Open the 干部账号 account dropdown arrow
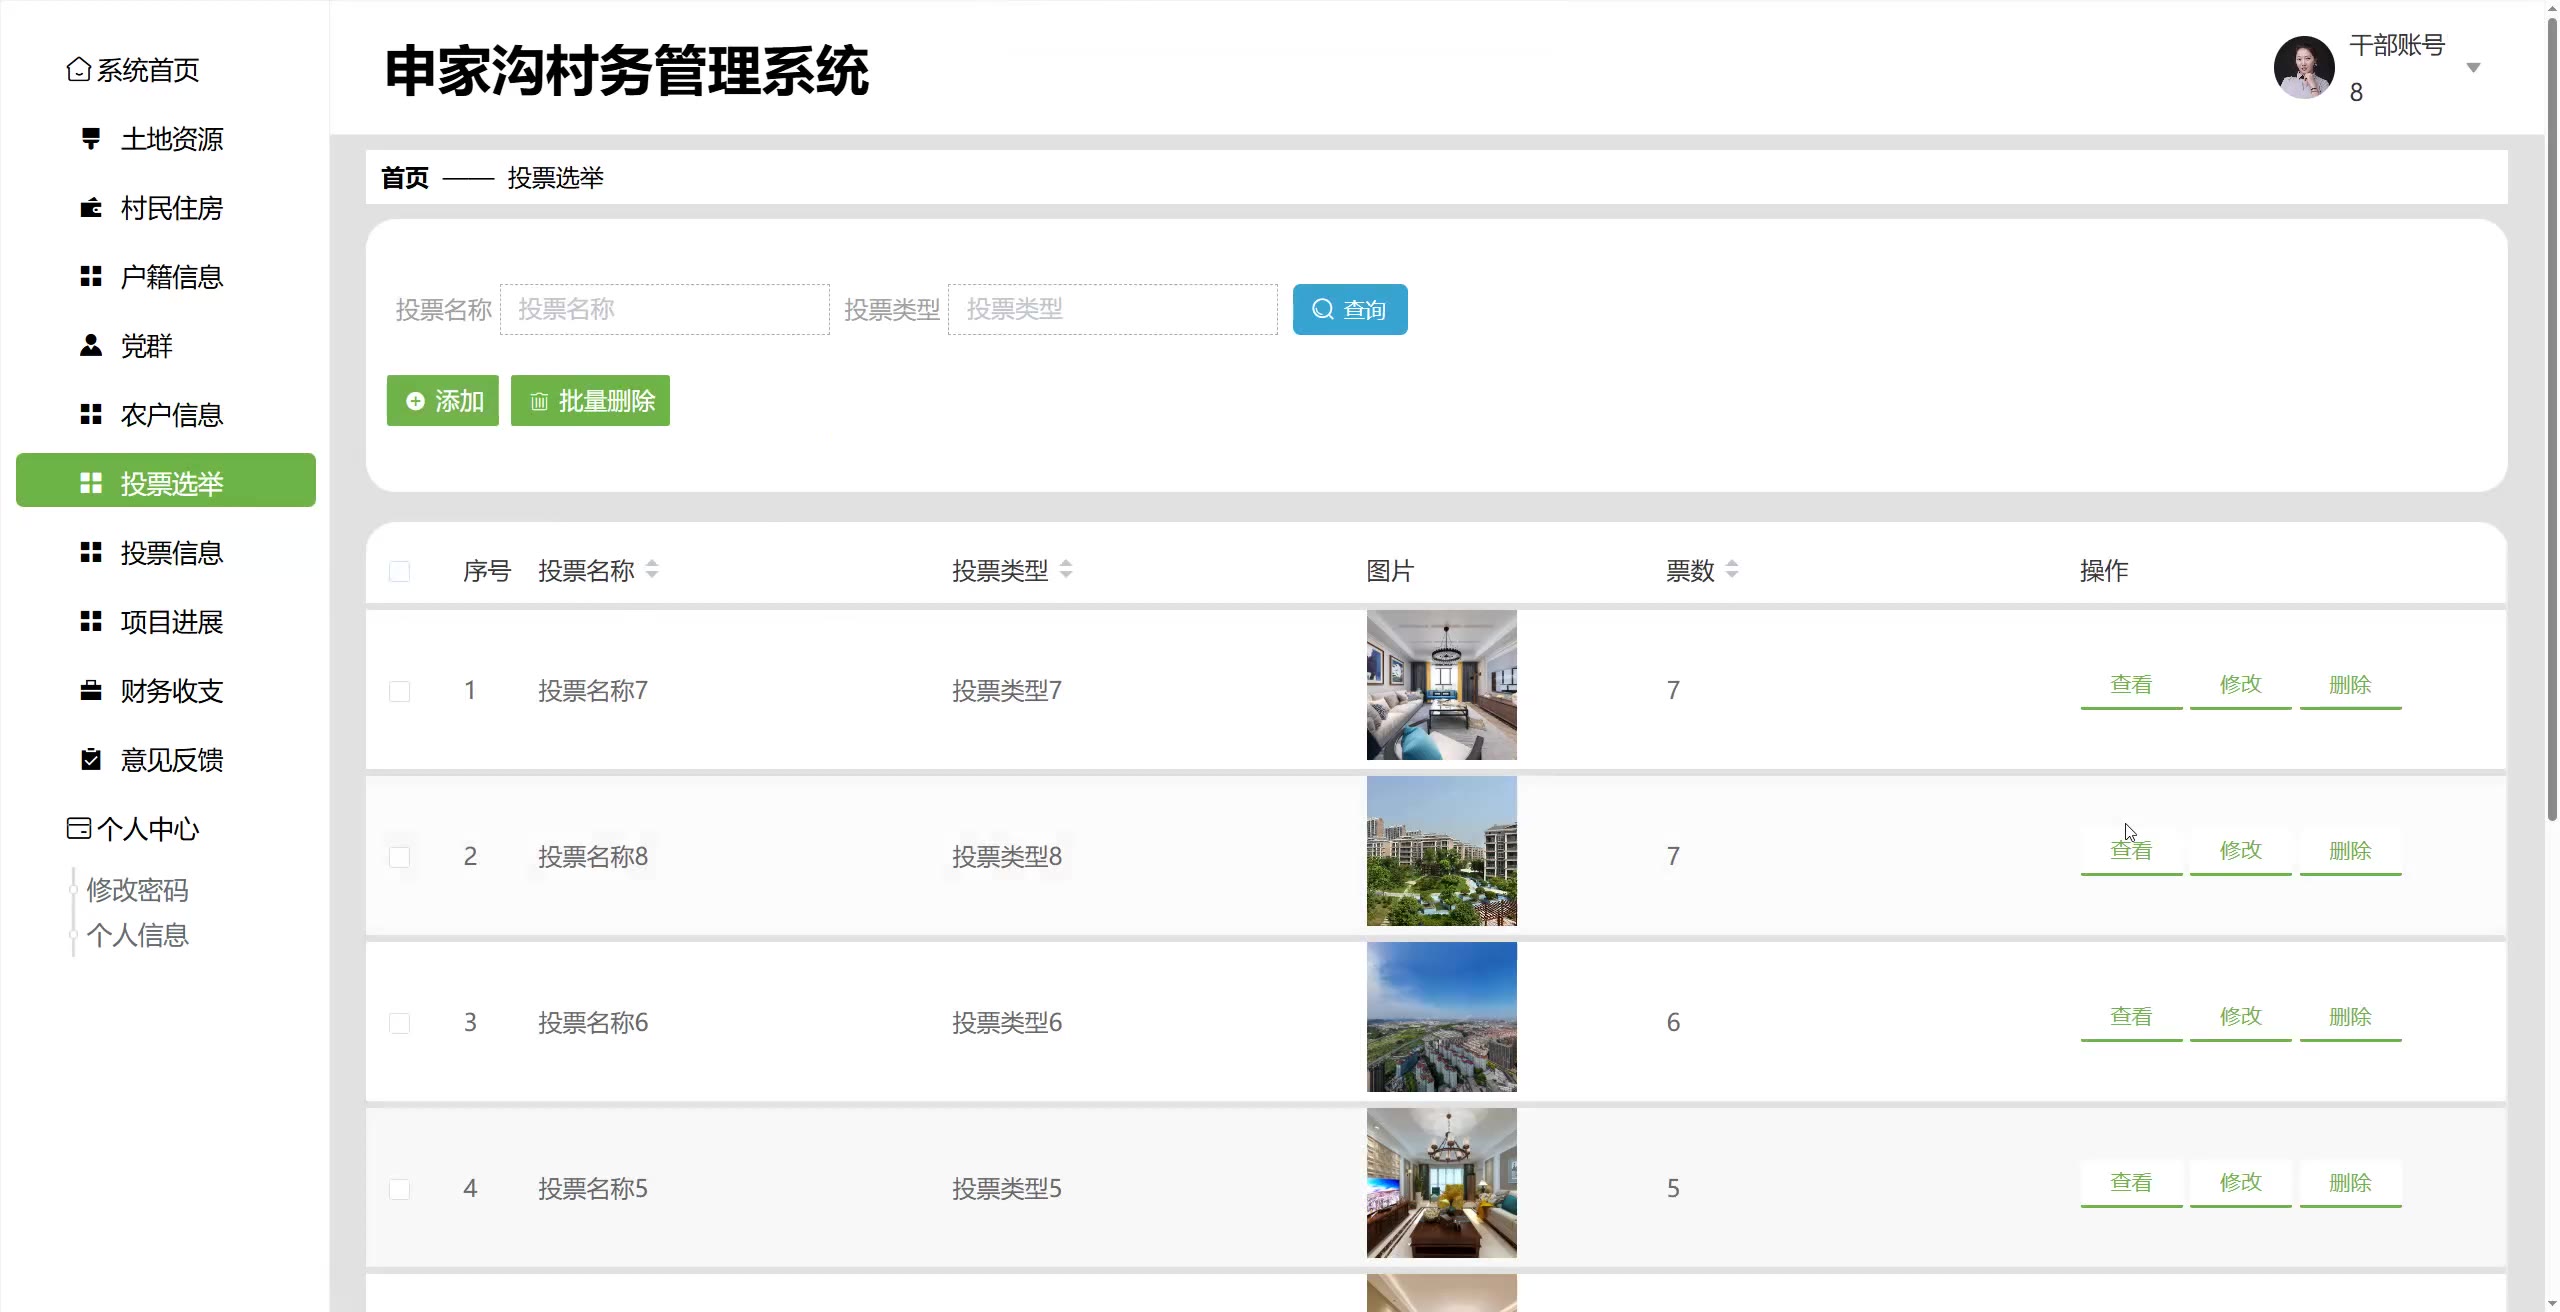 coord(2473,68)
